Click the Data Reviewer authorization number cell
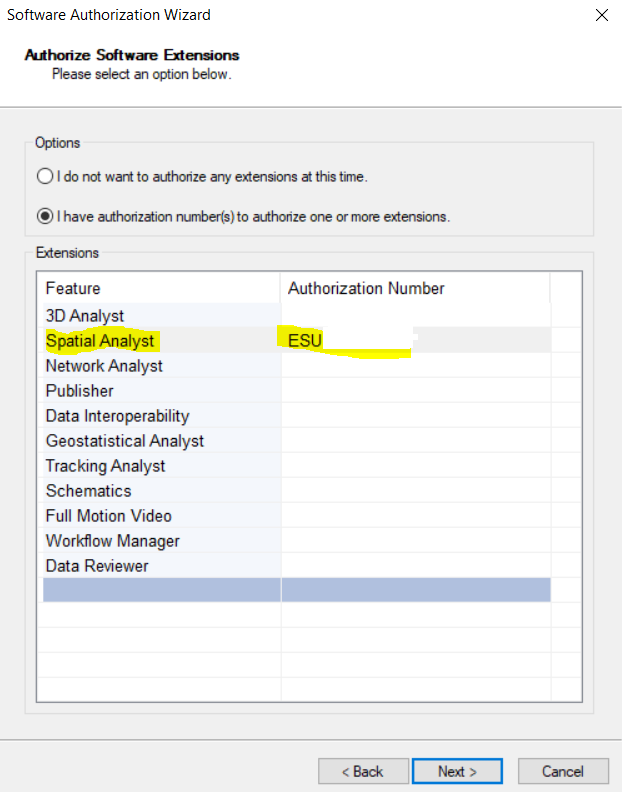The height and width of the screenshot is (792, 622). (x=415, y=566)
